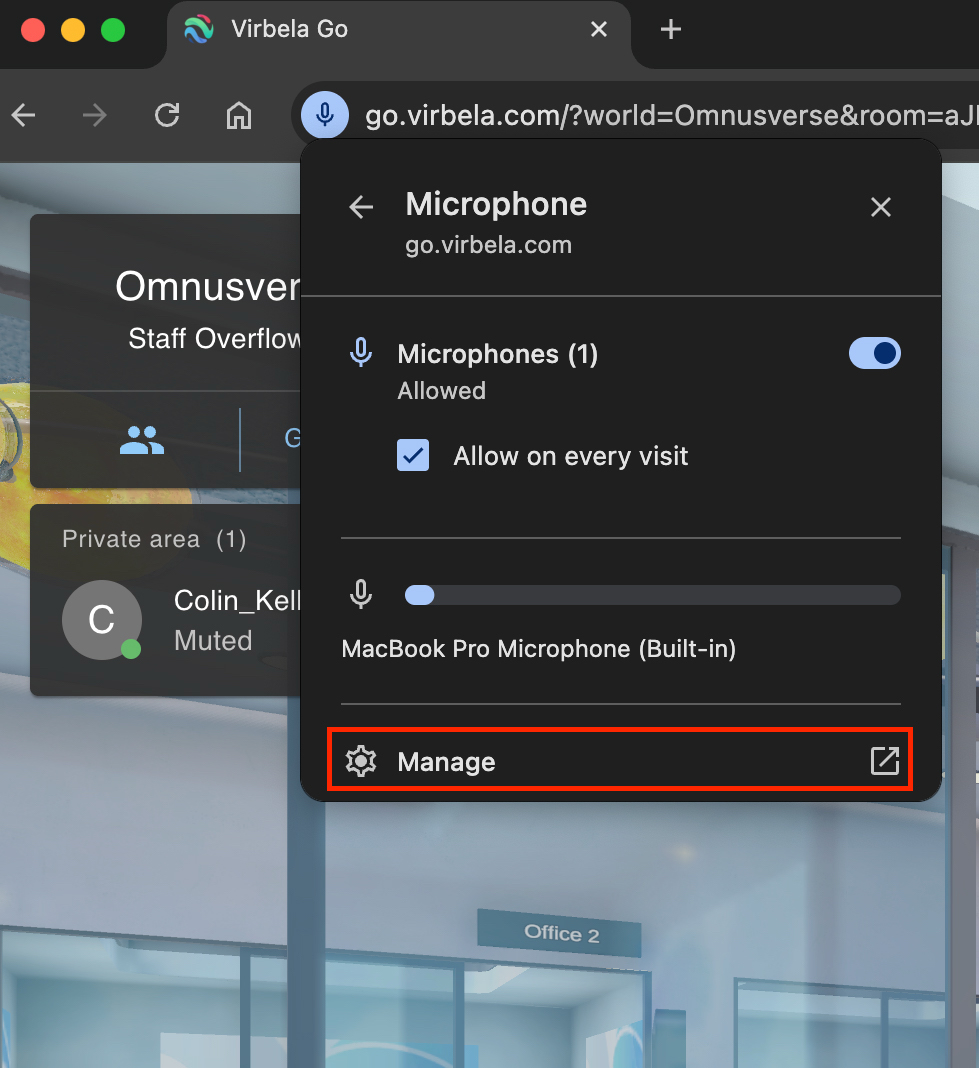Click the gear icon beside Manage
979x1068 pixels.
360,762
